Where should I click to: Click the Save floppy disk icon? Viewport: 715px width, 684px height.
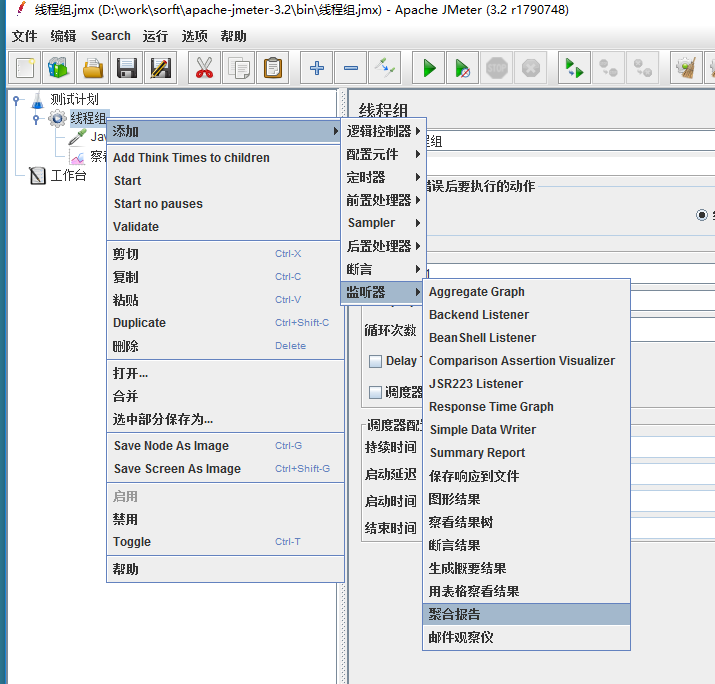point(126,68)
